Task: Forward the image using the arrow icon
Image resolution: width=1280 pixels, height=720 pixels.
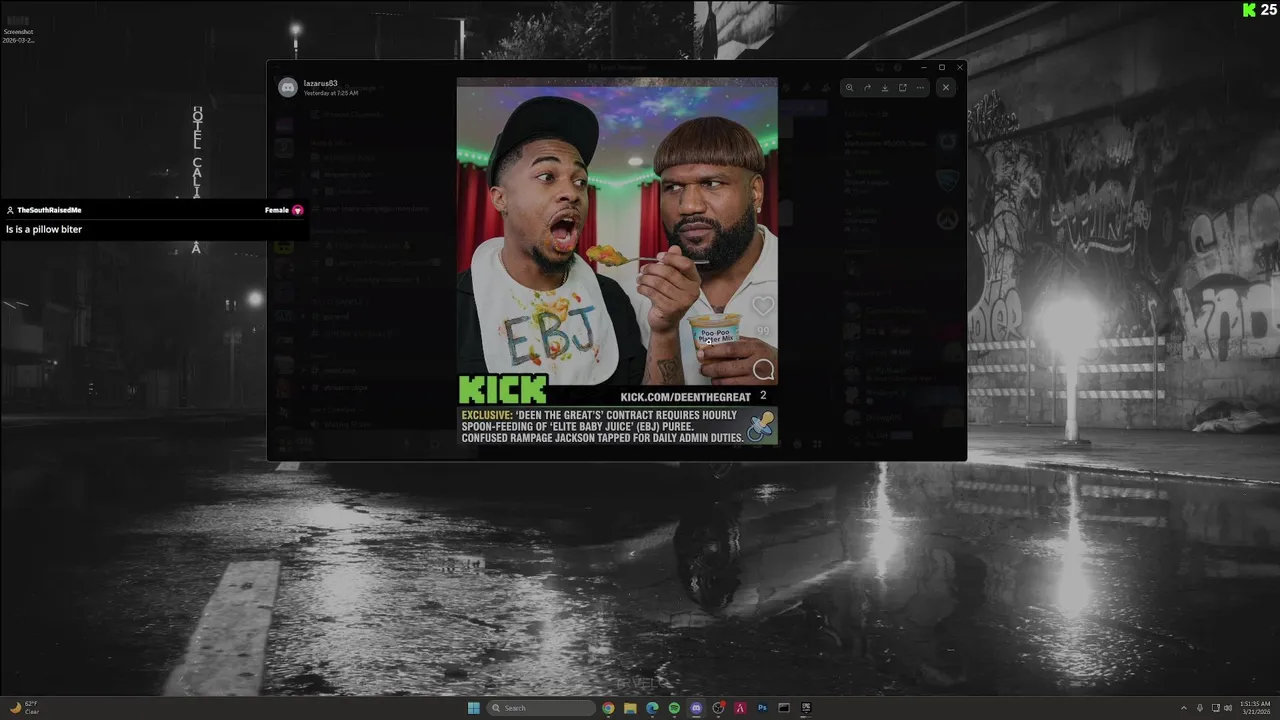Action: point(867,87)
